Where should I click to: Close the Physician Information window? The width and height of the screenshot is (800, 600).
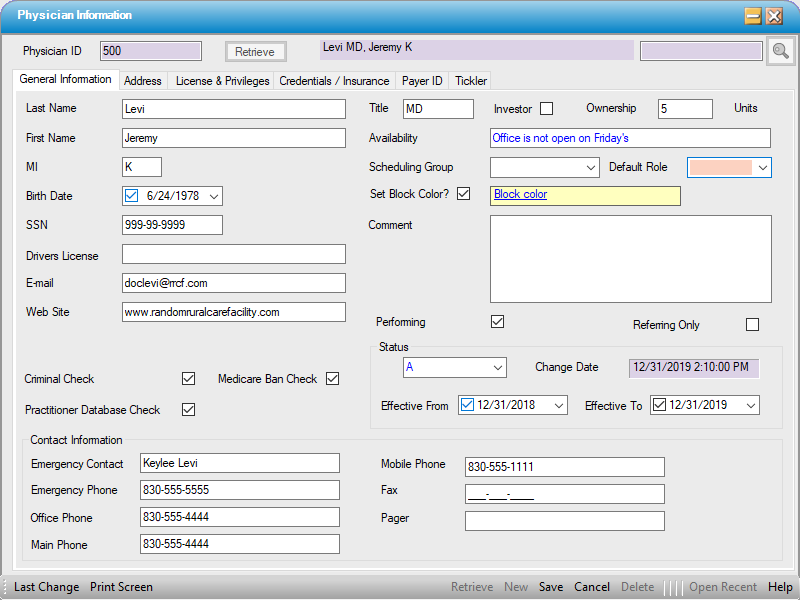click(x=774, y=16)
